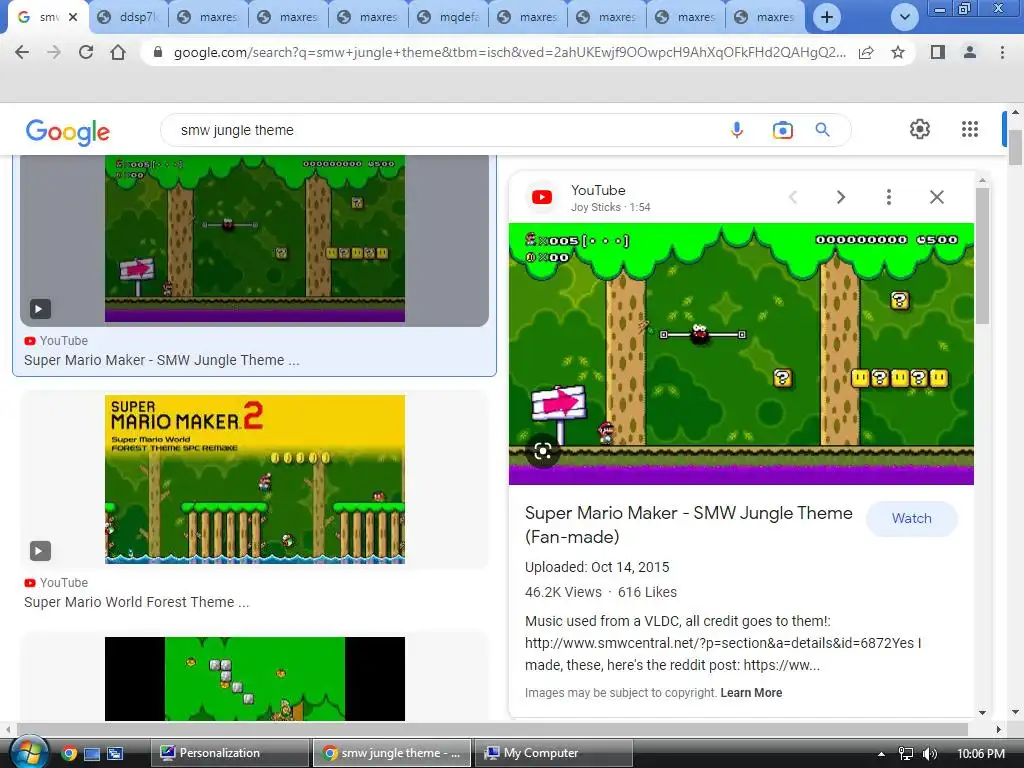Switch to the ddsp7k tab
Viewport: 1024px width, 768px height.
(128, 17)
